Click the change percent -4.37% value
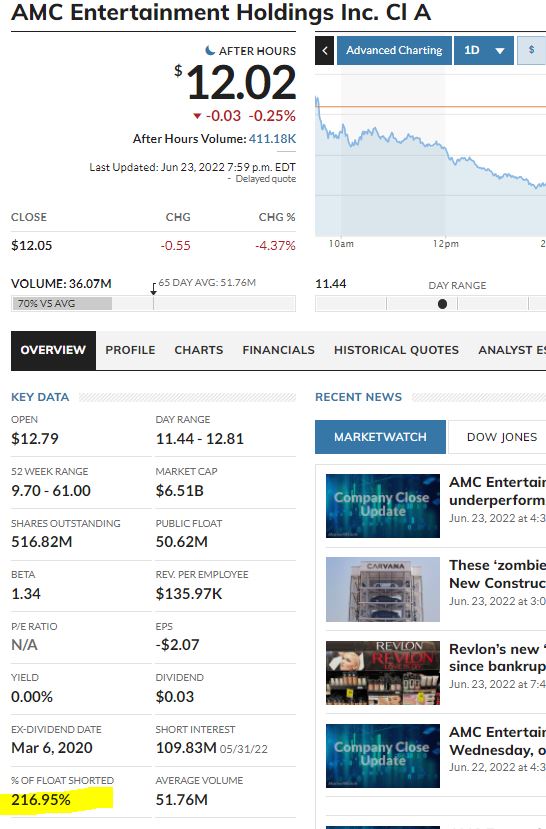The height and width of the screenshot is (829, 546). point(275,245)
